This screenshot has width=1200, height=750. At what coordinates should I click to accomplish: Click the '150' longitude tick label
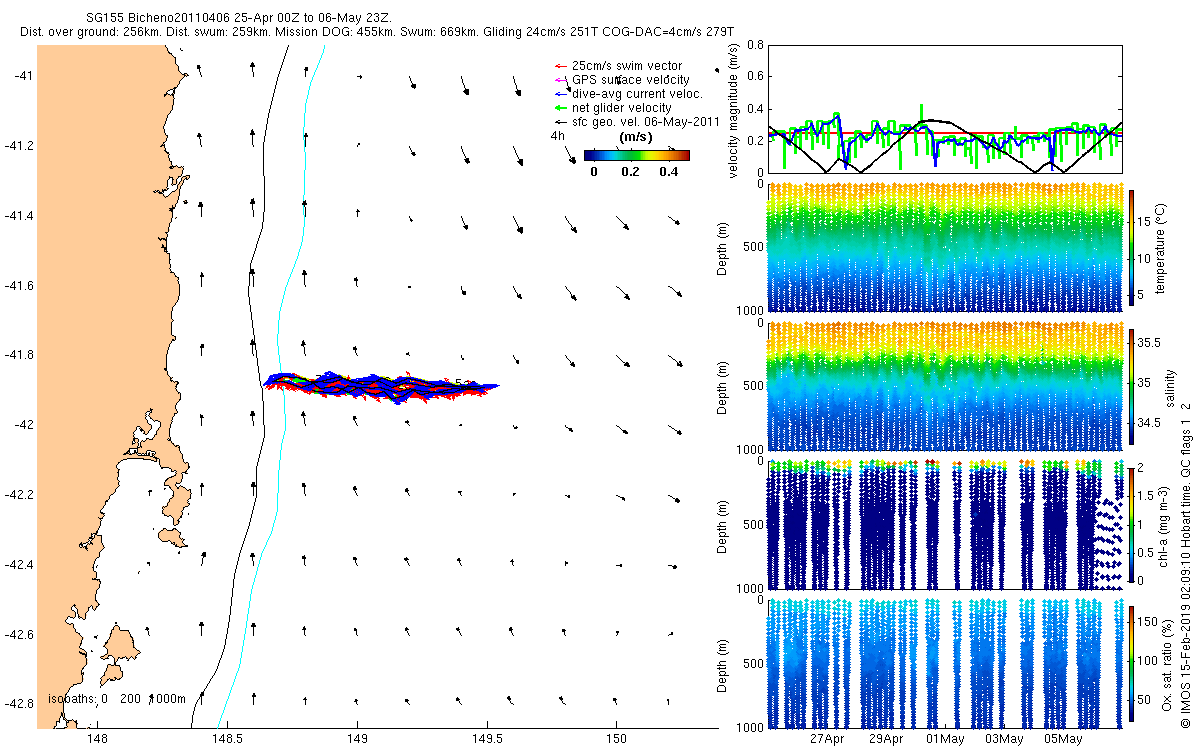pyautogui.click(x=617, y=739)
